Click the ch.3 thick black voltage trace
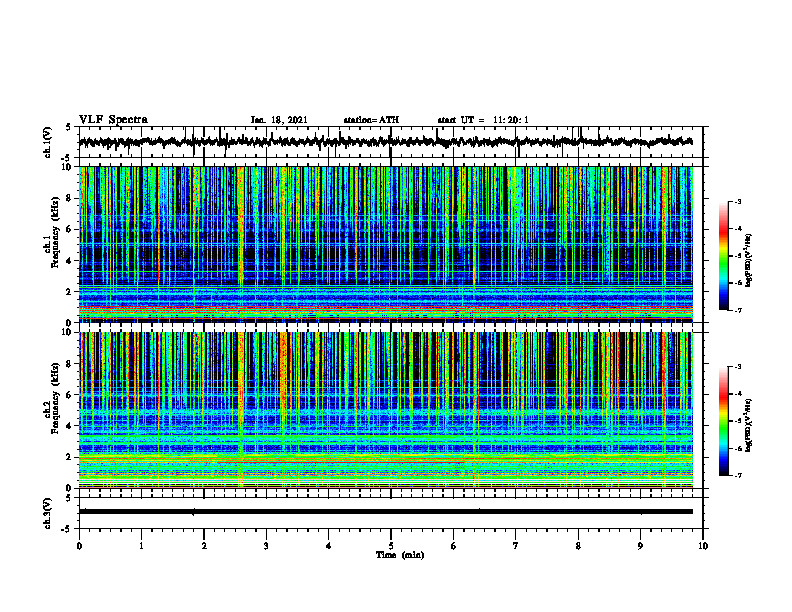The height and width of the screenshot is (612, 792). click(385, 512)
